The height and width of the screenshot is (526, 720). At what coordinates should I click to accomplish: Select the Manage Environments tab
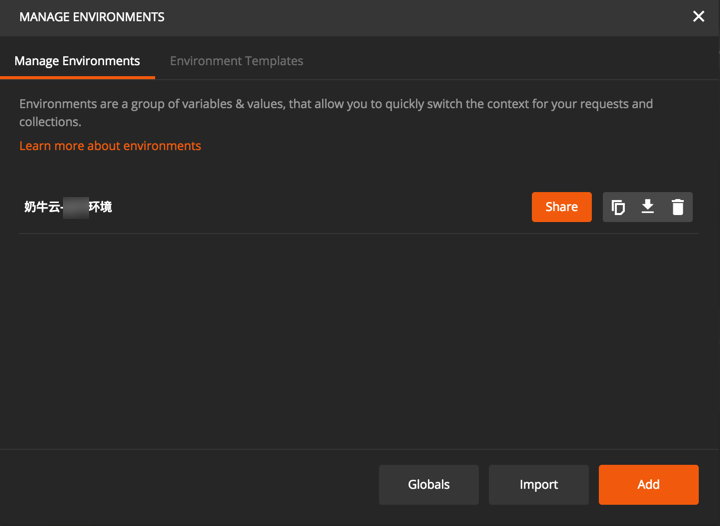77,61
